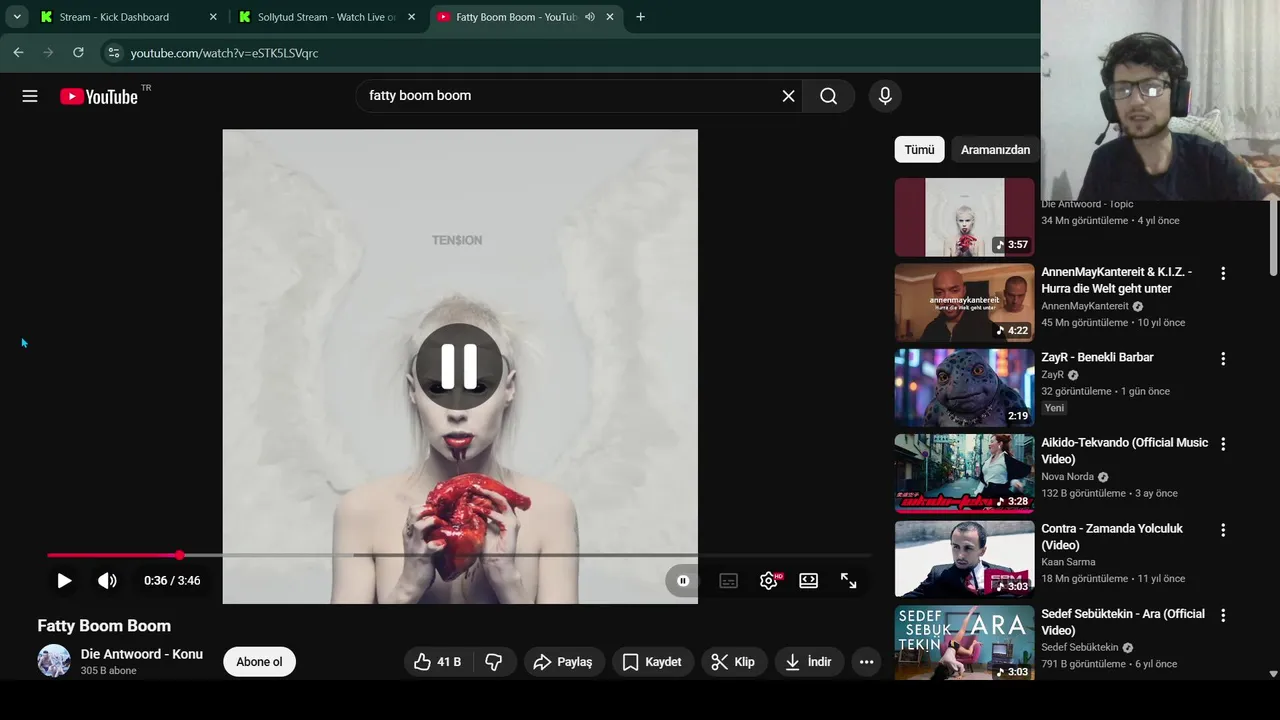Open Sedef Sebüktekin Ara thumbnail
The image size is (1280, 720).
click(x=964, y=643)
